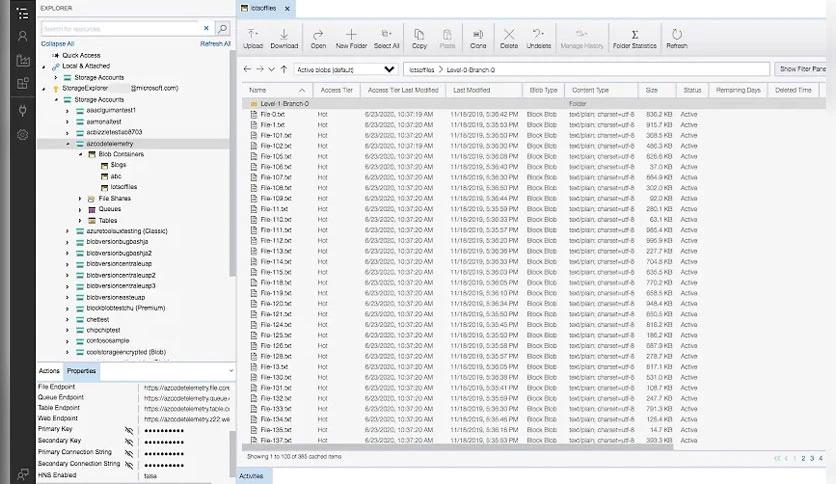Click the Refresh toolbar icon
Viewport: 836px width, 484px height.
[676, 38]
